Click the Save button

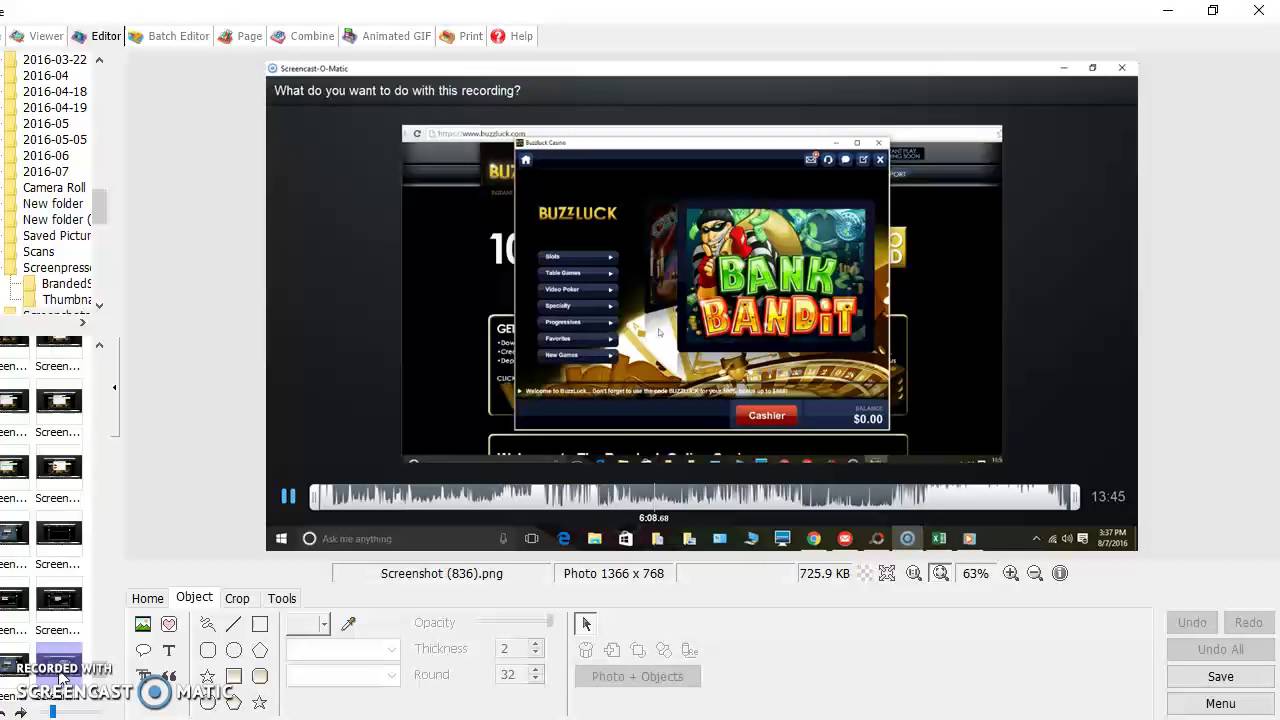(1220, 676)
